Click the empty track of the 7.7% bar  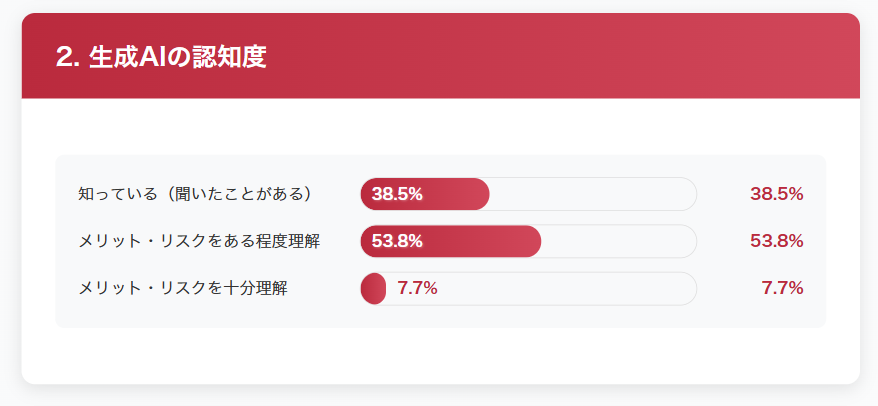point(566,288)
